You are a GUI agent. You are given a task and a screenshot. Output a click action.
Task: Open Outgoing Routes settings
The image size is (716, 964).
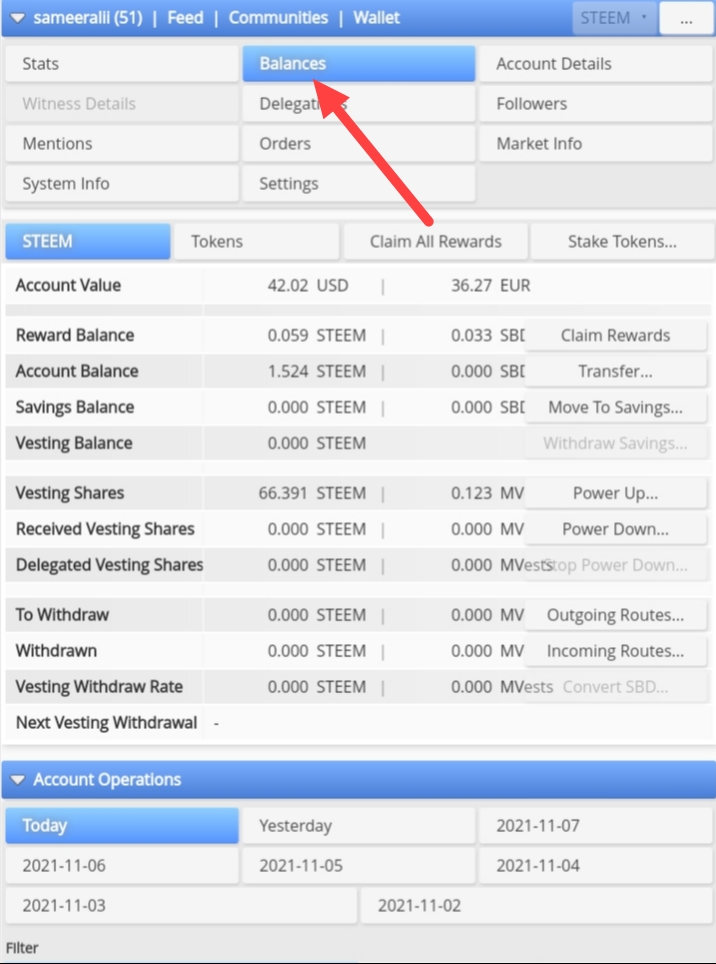pos(615,615)
